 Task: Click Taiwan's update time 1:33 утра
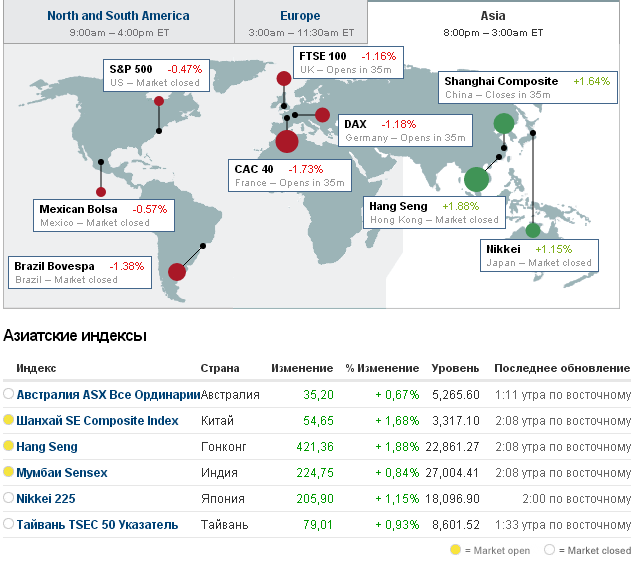(563, 525)
